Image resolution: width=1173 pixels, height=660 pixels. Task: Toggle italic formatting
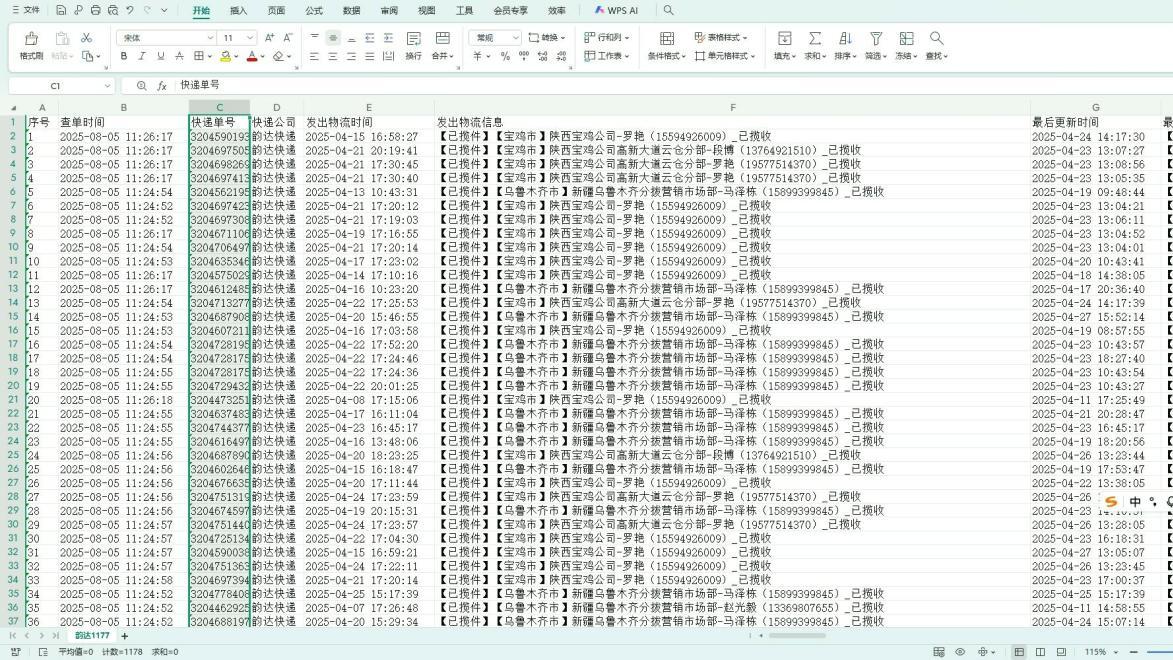pyautogui.click(x=142, y=56)
